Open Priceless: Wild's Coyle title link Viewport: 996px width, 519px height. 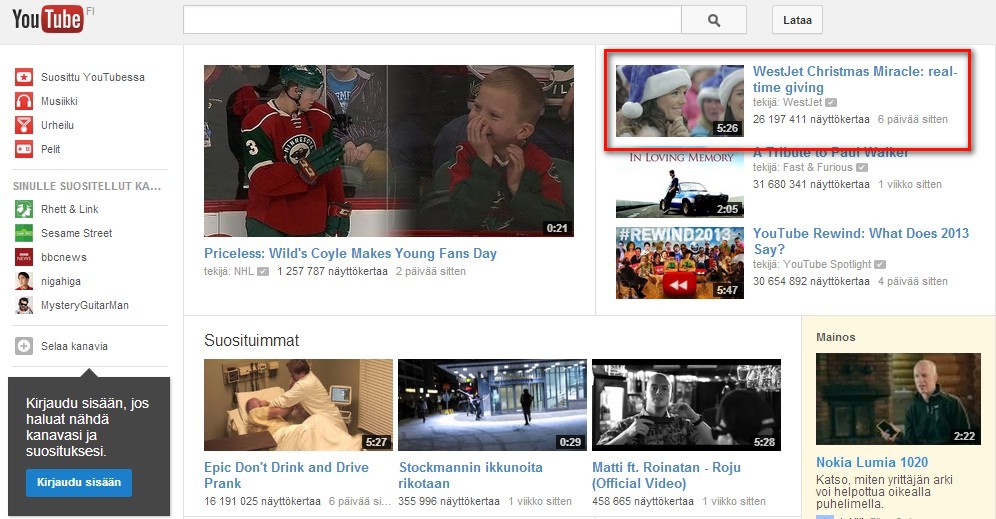coord(350,253)
